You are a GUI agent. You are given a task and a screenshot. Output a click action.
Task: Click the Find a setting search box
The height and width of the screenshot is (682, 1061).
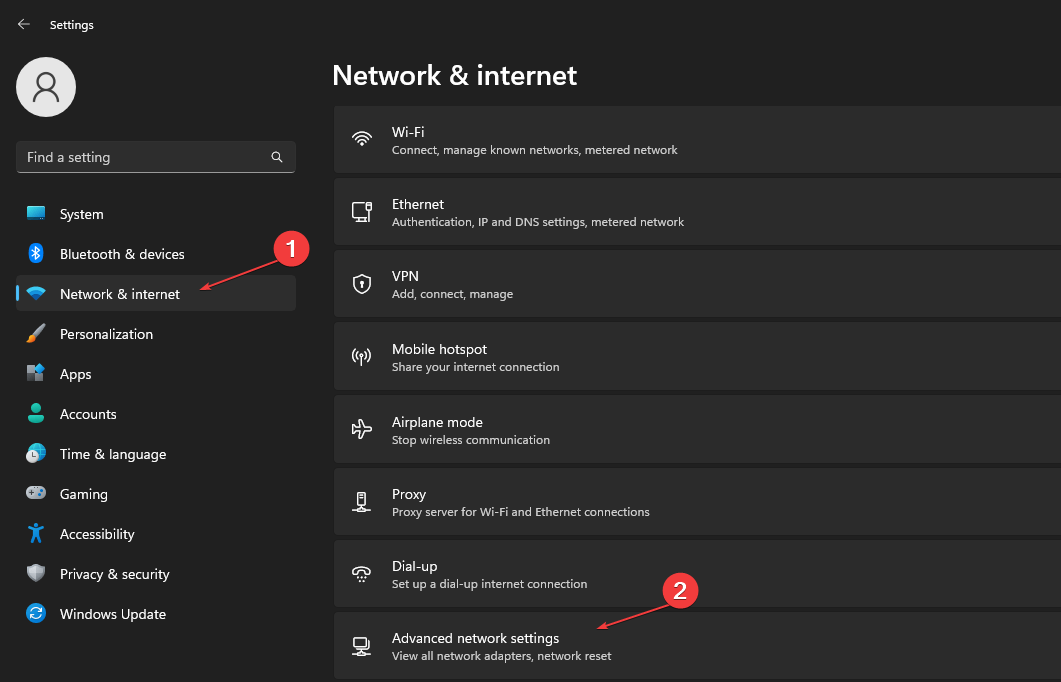coord(155,157)
